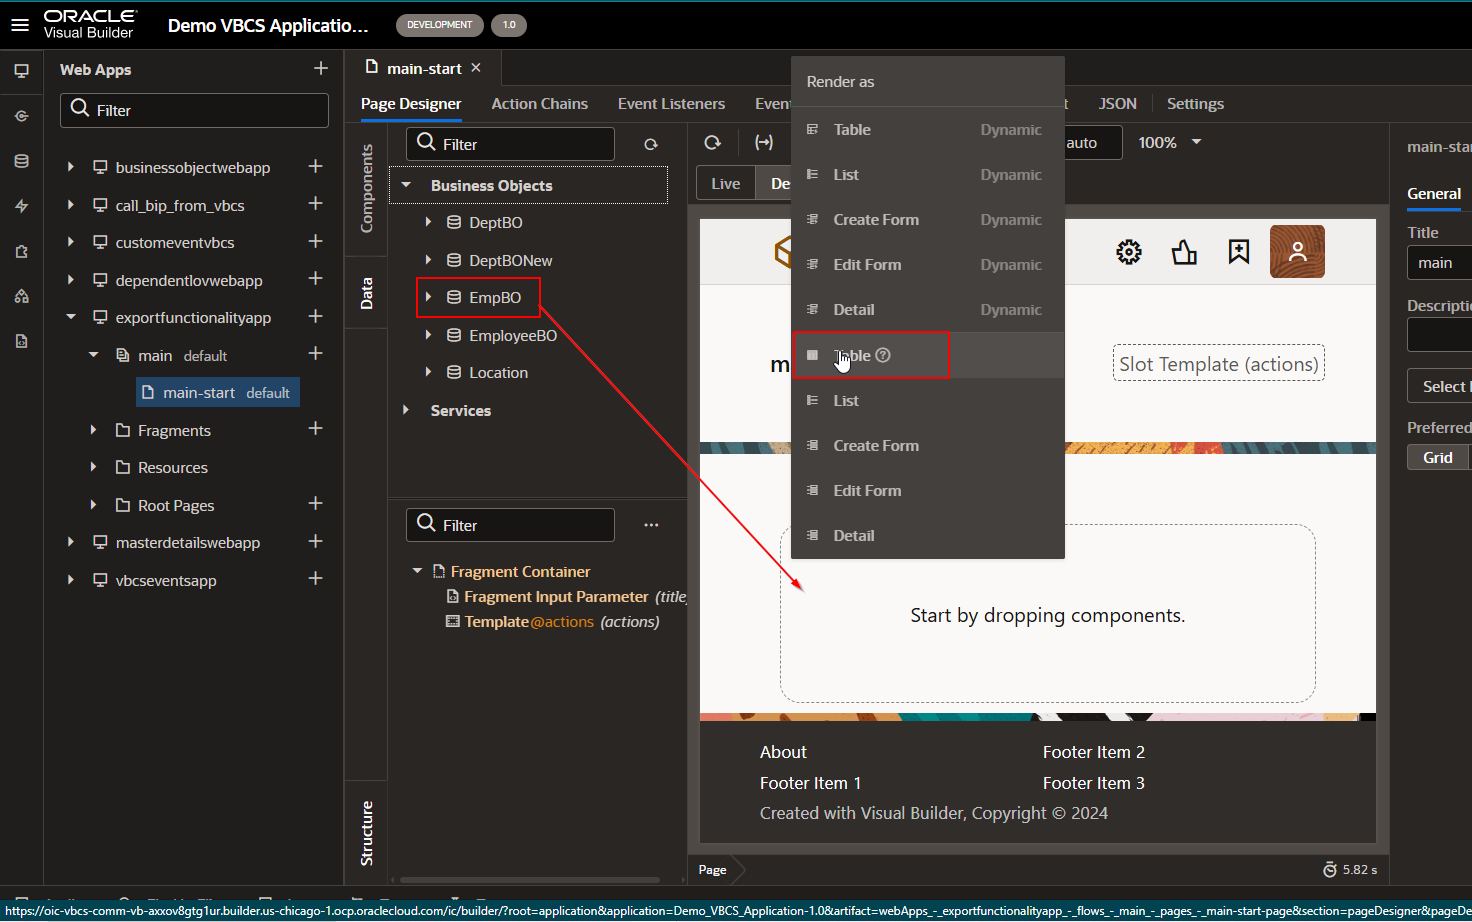This screenshot has height=922, width=1472.
Task: Open the Structure panel options menu
Action: pyautogui.click(x=651, y=525)
